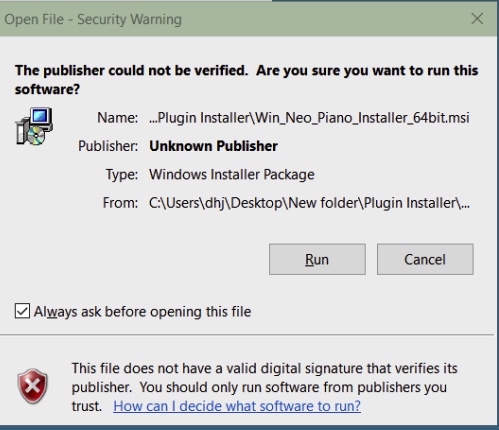This screenshot has width=499, height=430.
Task: Open the How can I decide link
Action: tap(237, 406)
